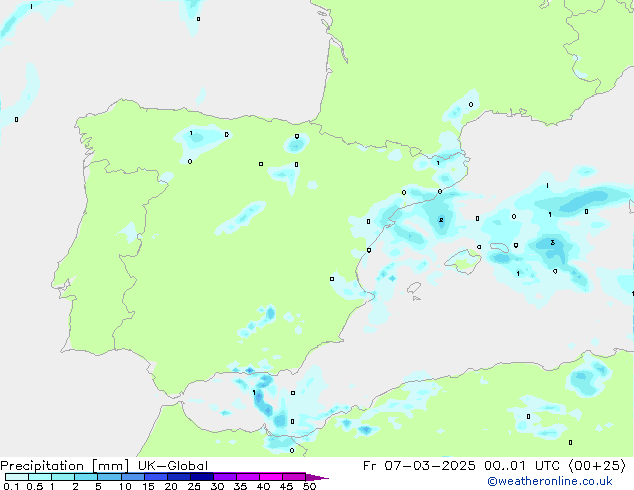This screenshot has height=490, width=634.
Task: Click Mallorca island on the map
Action: pos(462,262)
